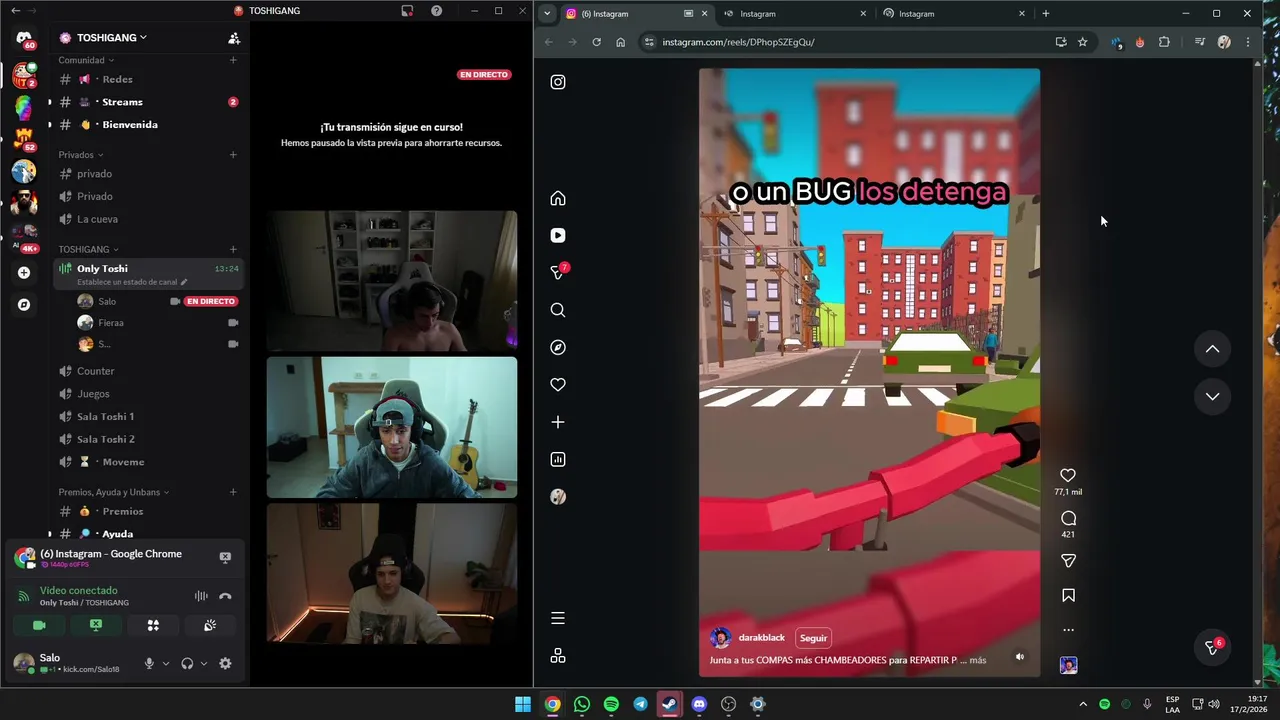
Task: Open microphone input options dropdown arrow
Action: pos(166,663)
